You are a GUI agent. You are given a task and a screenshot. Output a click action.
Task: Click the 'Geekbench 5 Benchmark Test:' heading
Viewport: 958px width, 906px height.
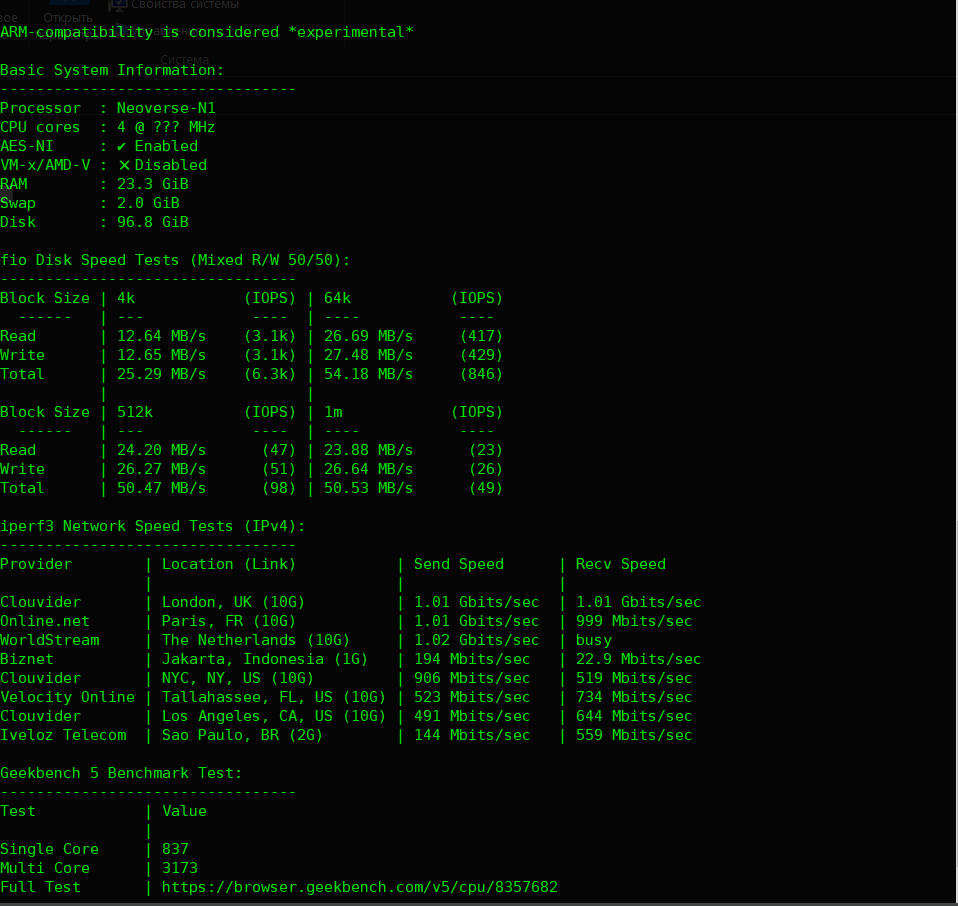pyautogui.click(x=121, y=773)
